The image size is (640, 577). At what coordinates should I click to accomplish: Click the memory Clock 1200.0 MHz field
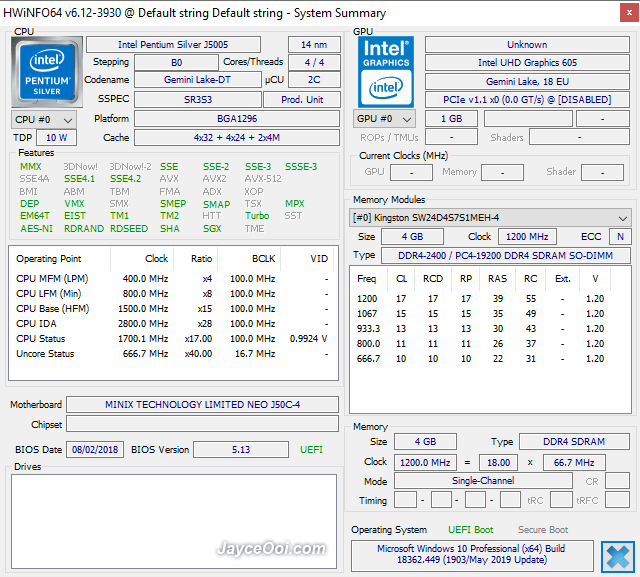pyautogui.click(x=425, y=463)
